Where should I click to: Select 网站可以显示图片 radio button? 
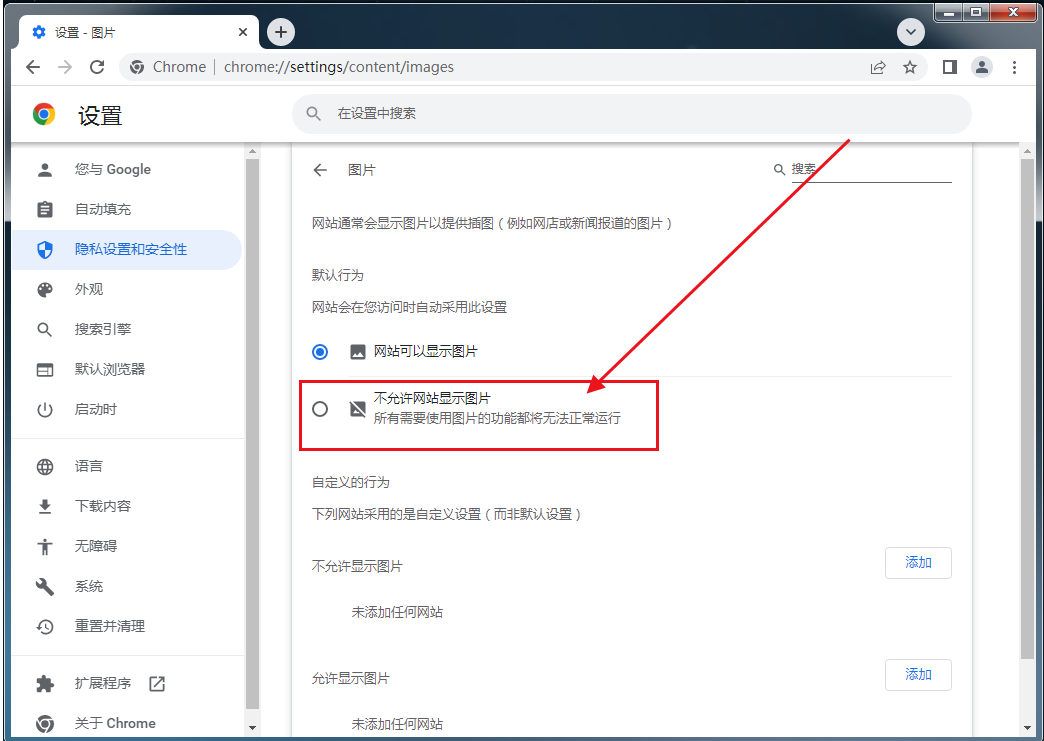320,352
